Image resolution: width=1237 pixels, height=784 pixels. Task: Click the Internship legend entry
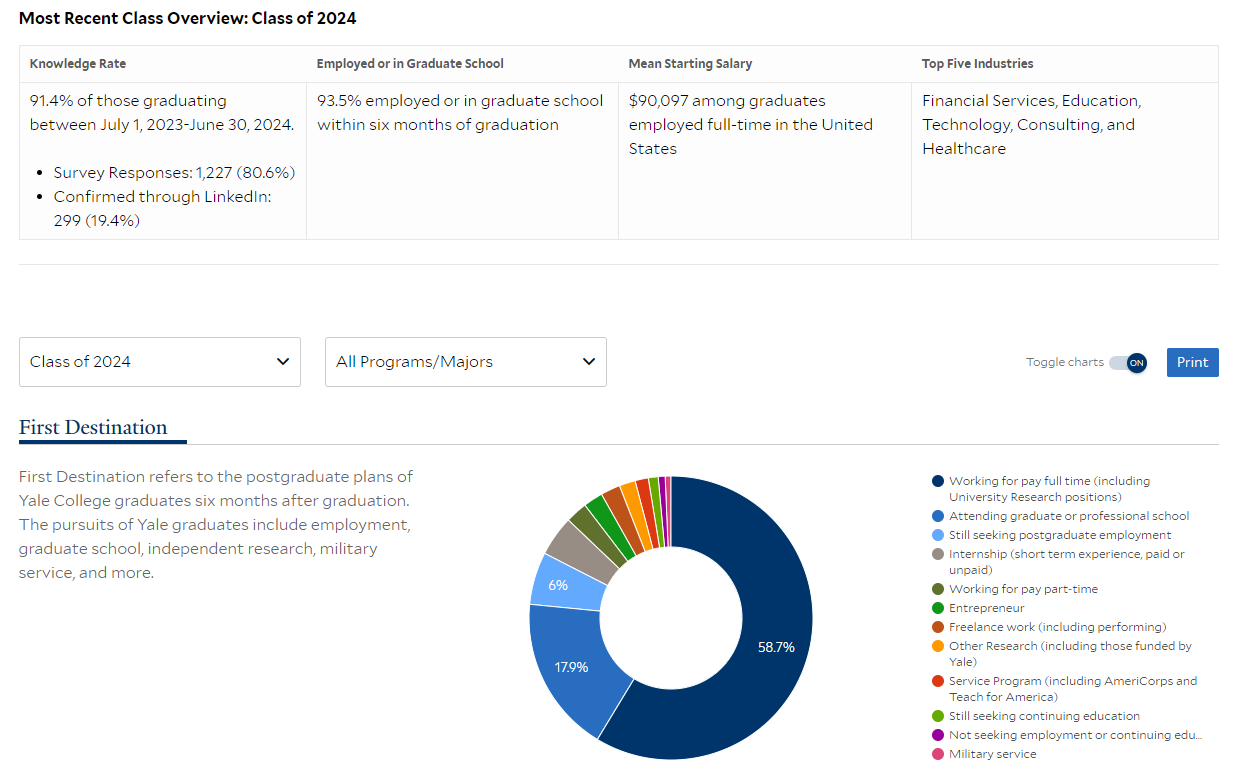click(1066, 554)
